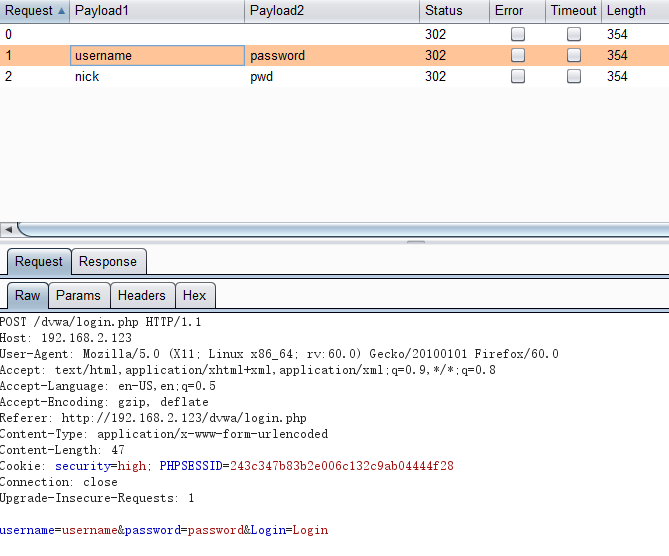Screen dimensions: 669x556
Task: Show the Params view tab
Action: (x=78, y=295)
